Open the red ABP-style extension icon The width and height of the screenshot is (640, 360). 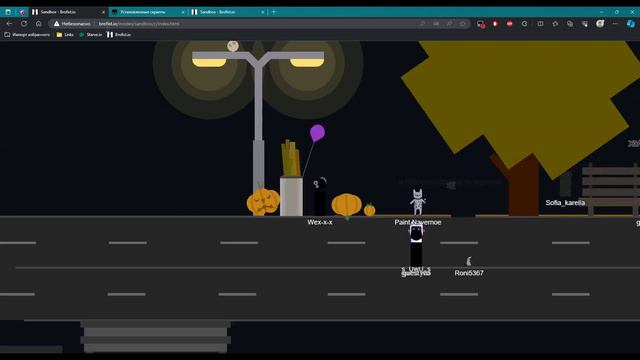click(x=509, y=24)
